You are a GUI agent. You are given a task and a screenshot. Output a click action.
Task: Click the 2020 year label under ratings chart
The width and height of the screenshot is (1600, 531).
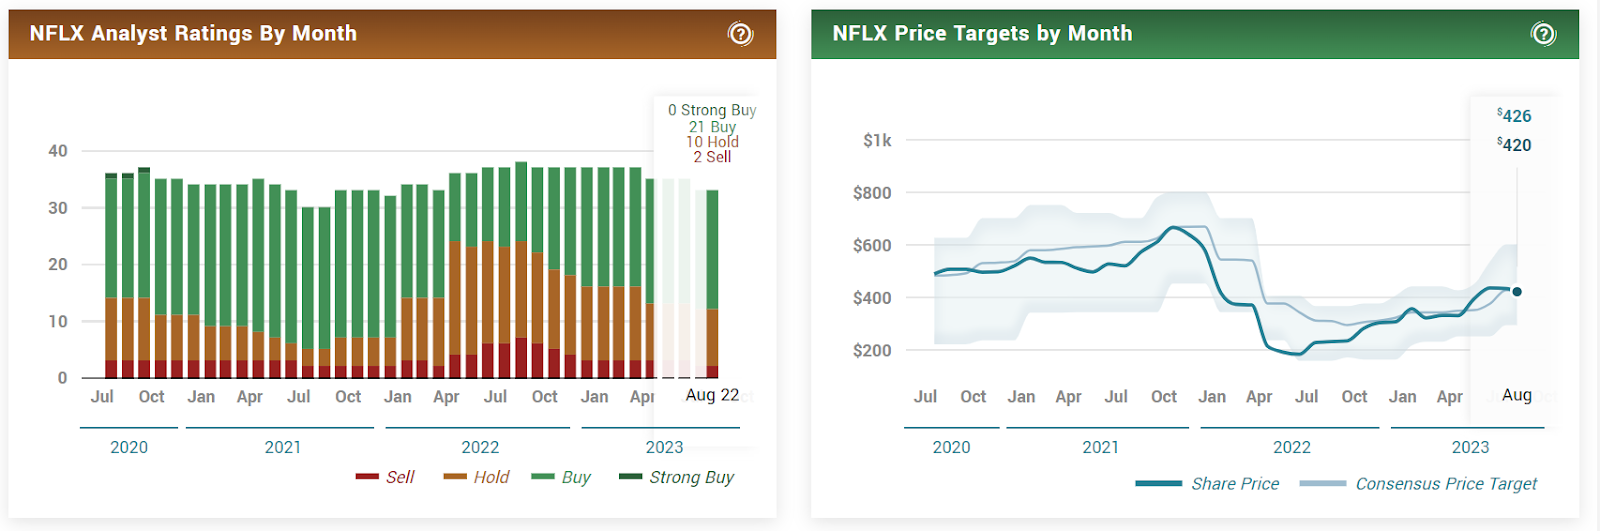point(129,447)
